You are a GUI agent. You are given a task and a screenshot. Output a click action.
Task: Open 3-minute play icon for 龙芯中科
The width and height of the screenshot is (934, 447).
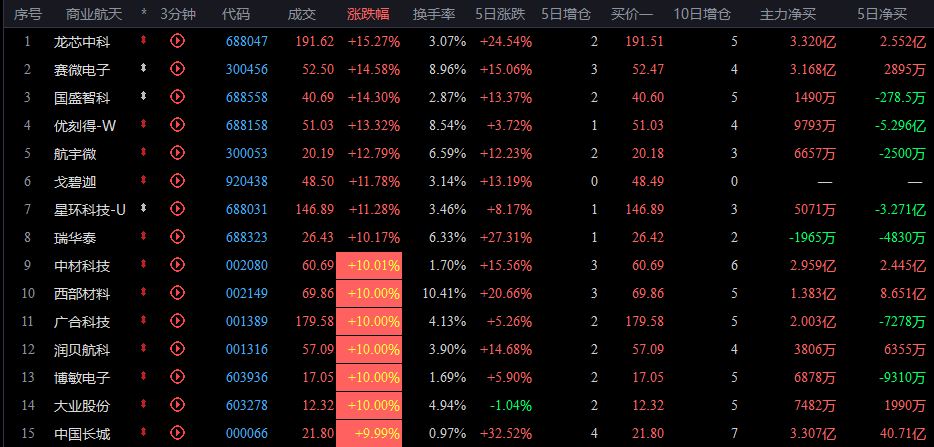[178, 41]
